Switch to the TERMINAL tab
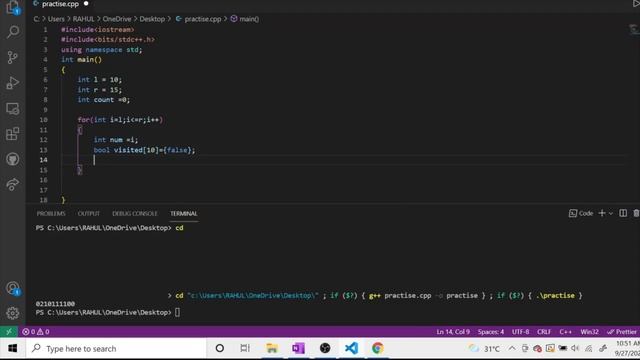 pos(184,213)
